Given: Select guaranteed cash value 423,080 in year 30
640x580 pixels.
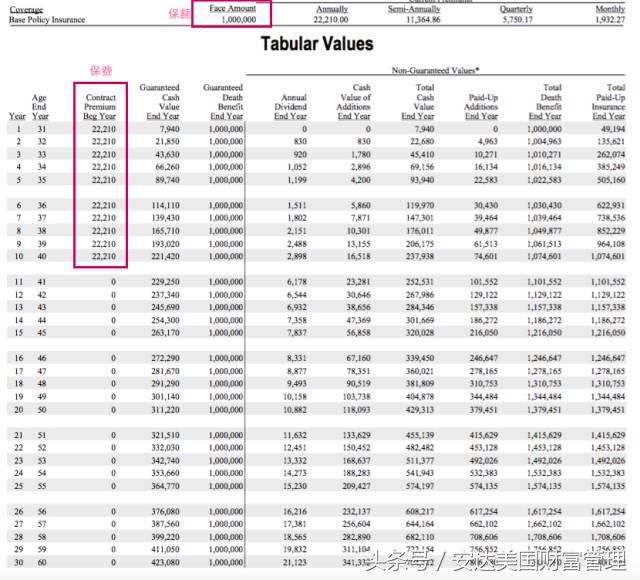Looking at the screenshot, I should coord(166,562).
